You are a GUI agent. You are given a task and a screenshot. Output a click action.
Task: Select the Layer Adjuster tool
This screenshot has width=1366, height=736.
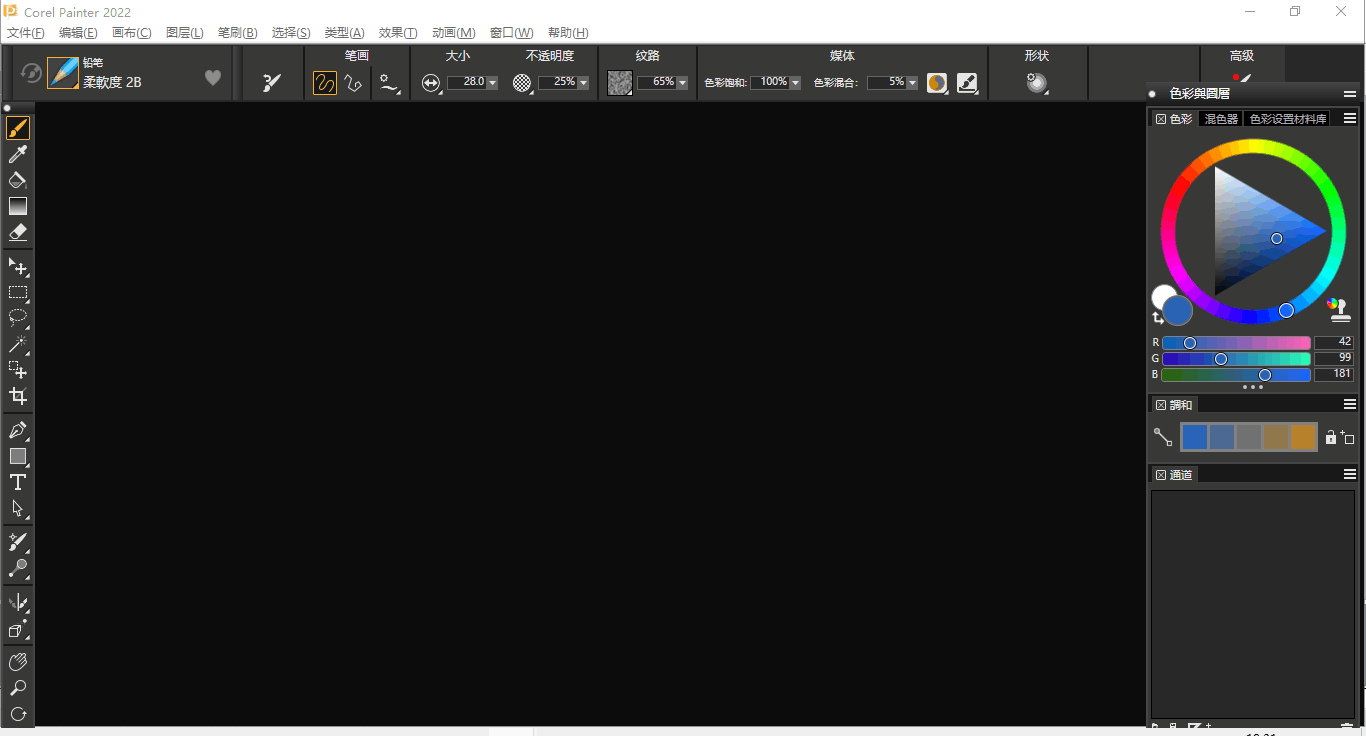pyautogui.click(x=18, y=267)
